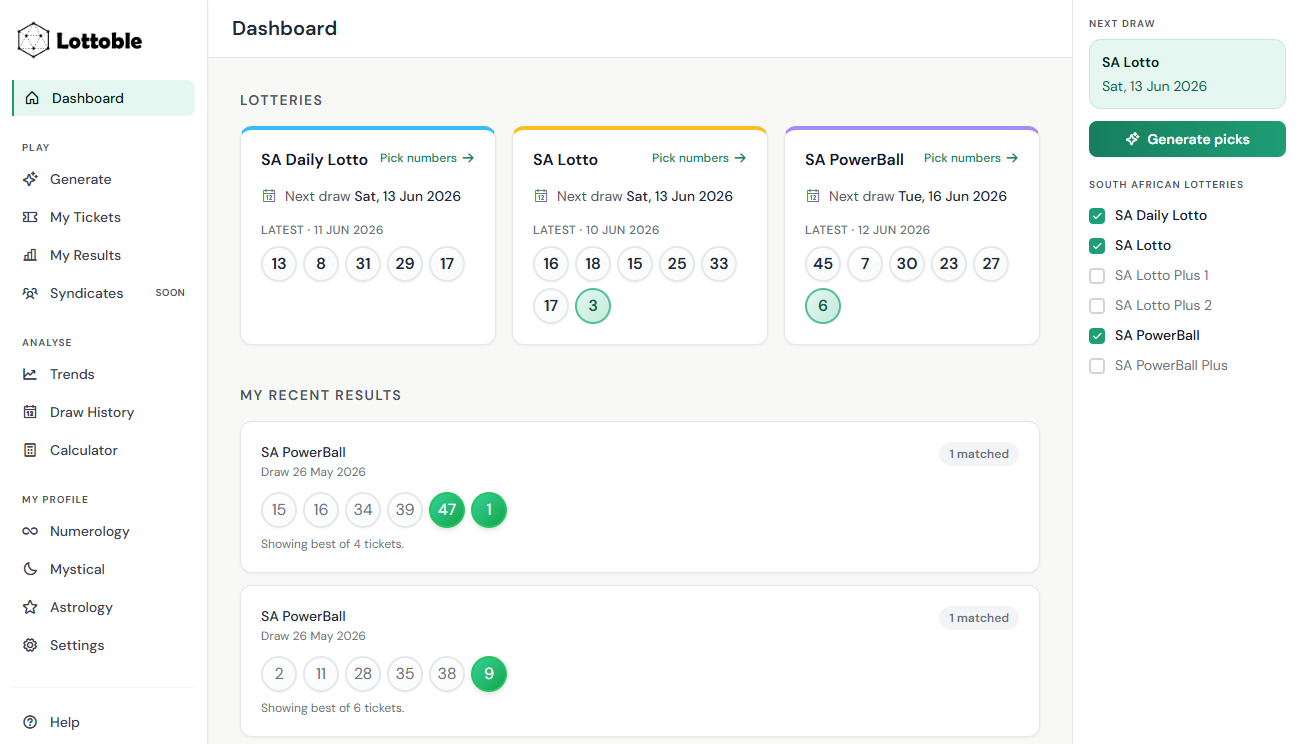The width and height of the screenshot is (1302, 744).
Task: Enable the SA Lotto Plus 2 checkbox
Action: [x=1097, y=305]
